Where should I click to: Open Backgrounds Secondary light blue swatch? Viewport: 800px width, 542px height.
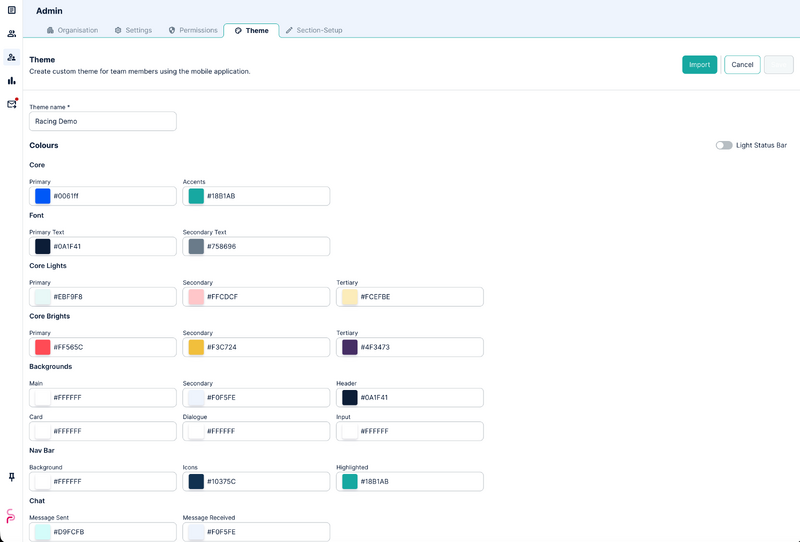tap(196, 398)
